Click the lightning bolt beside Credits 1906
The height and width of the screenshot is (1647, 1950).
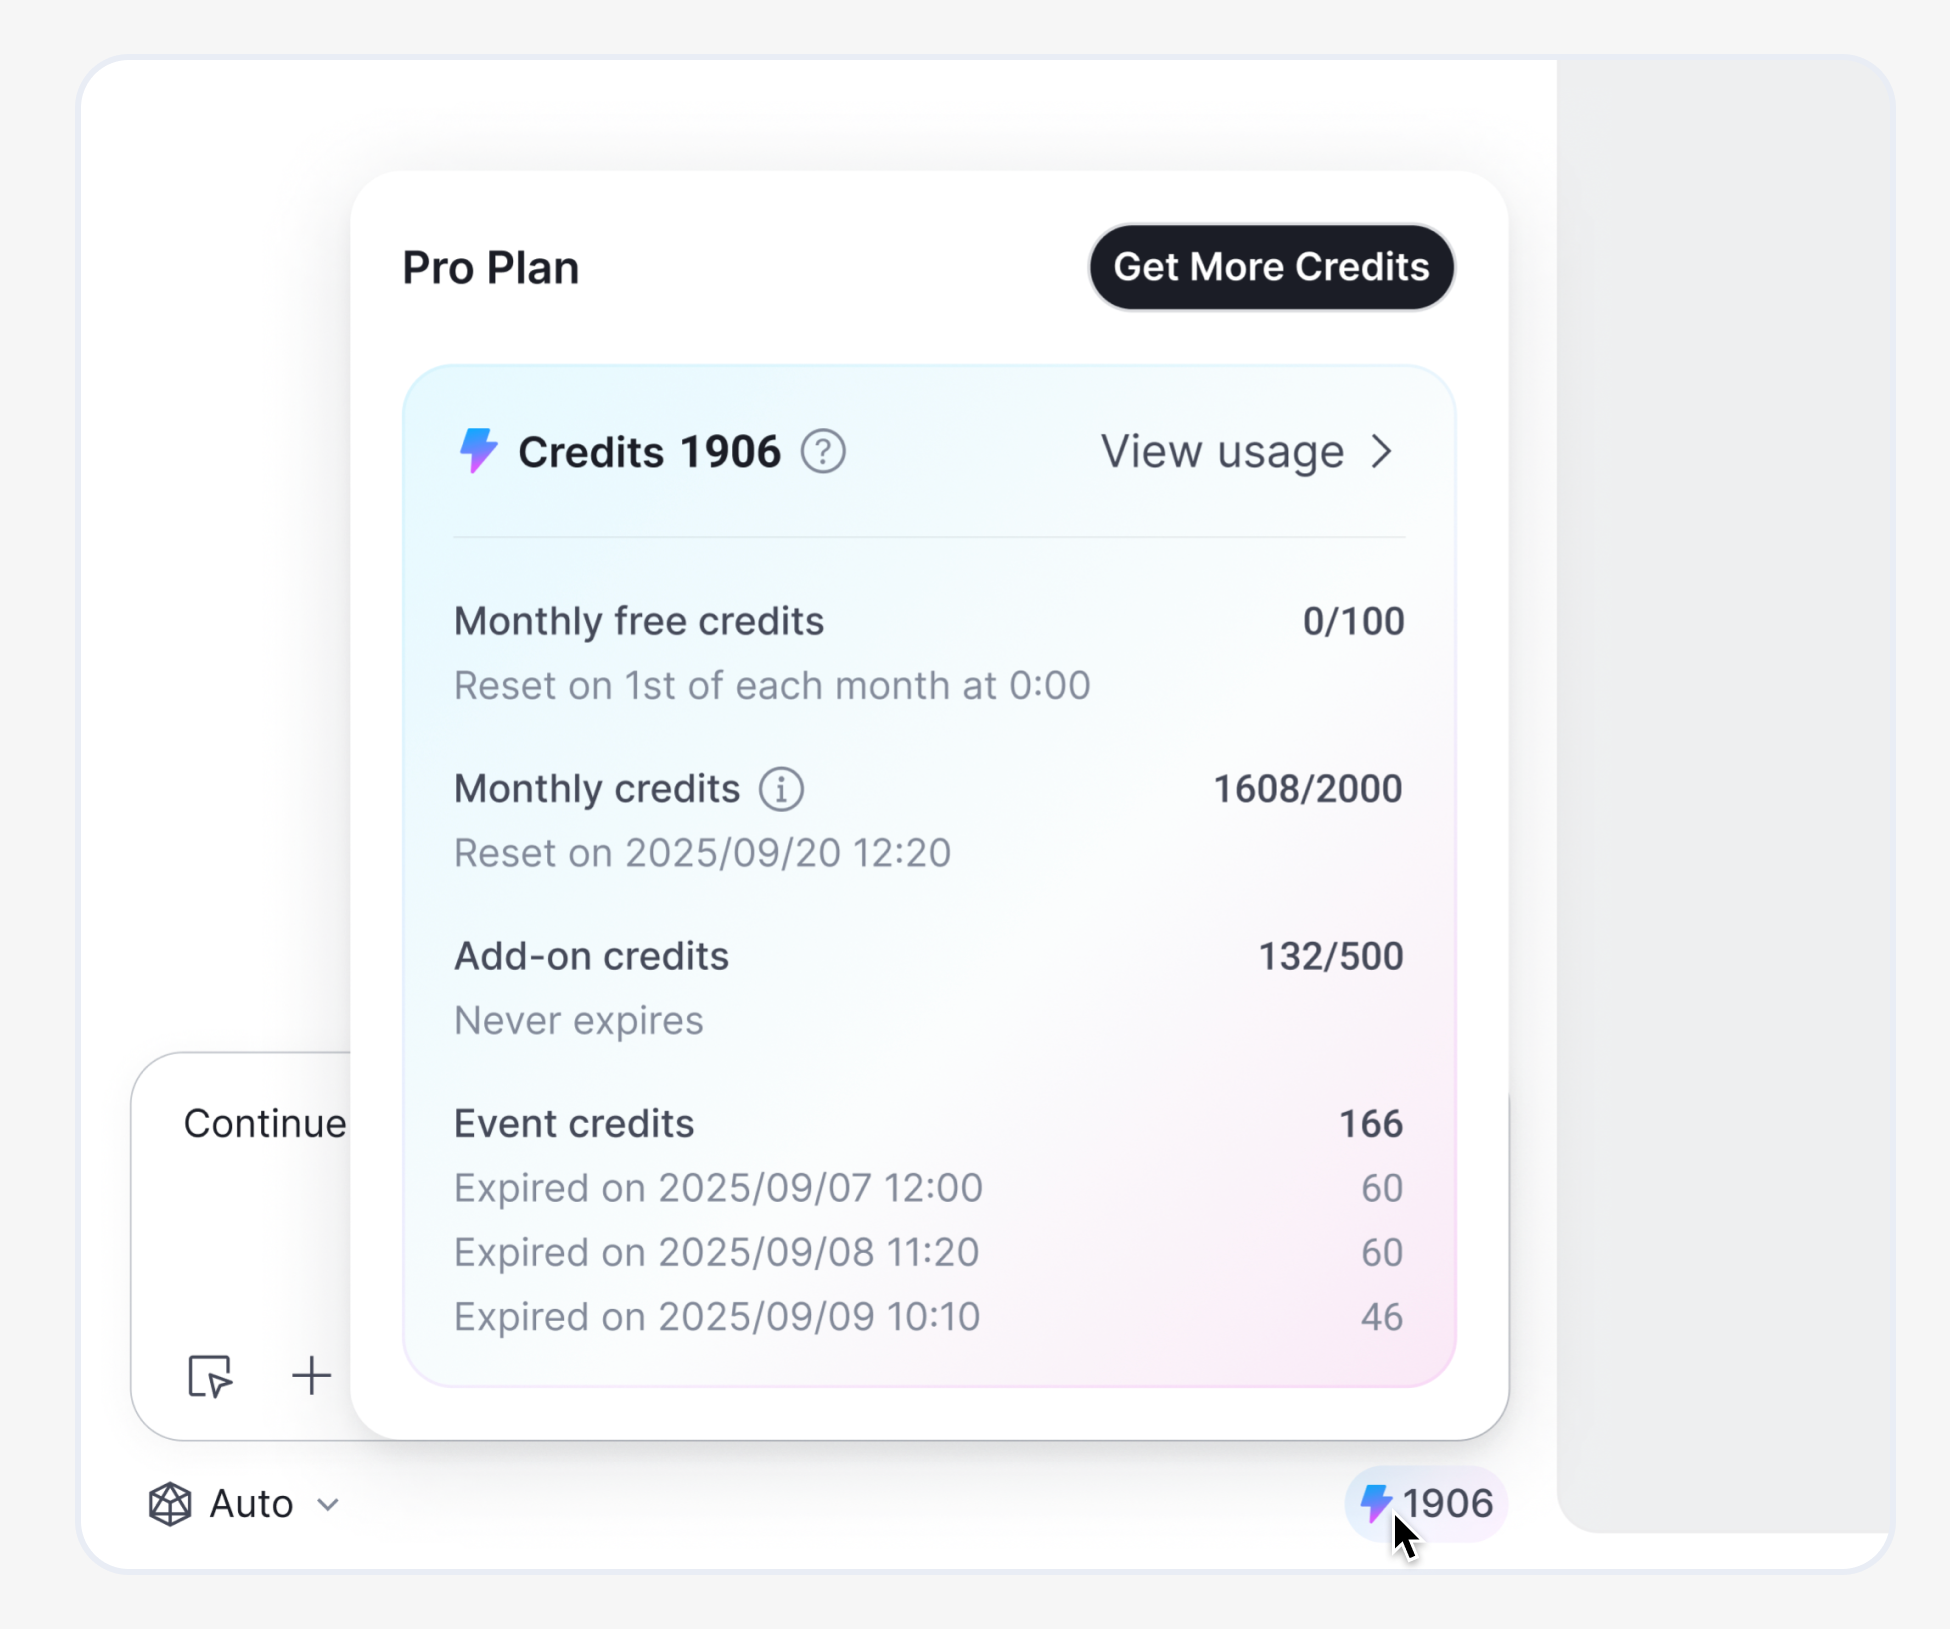pyautogui.click(x=478, y=451)
